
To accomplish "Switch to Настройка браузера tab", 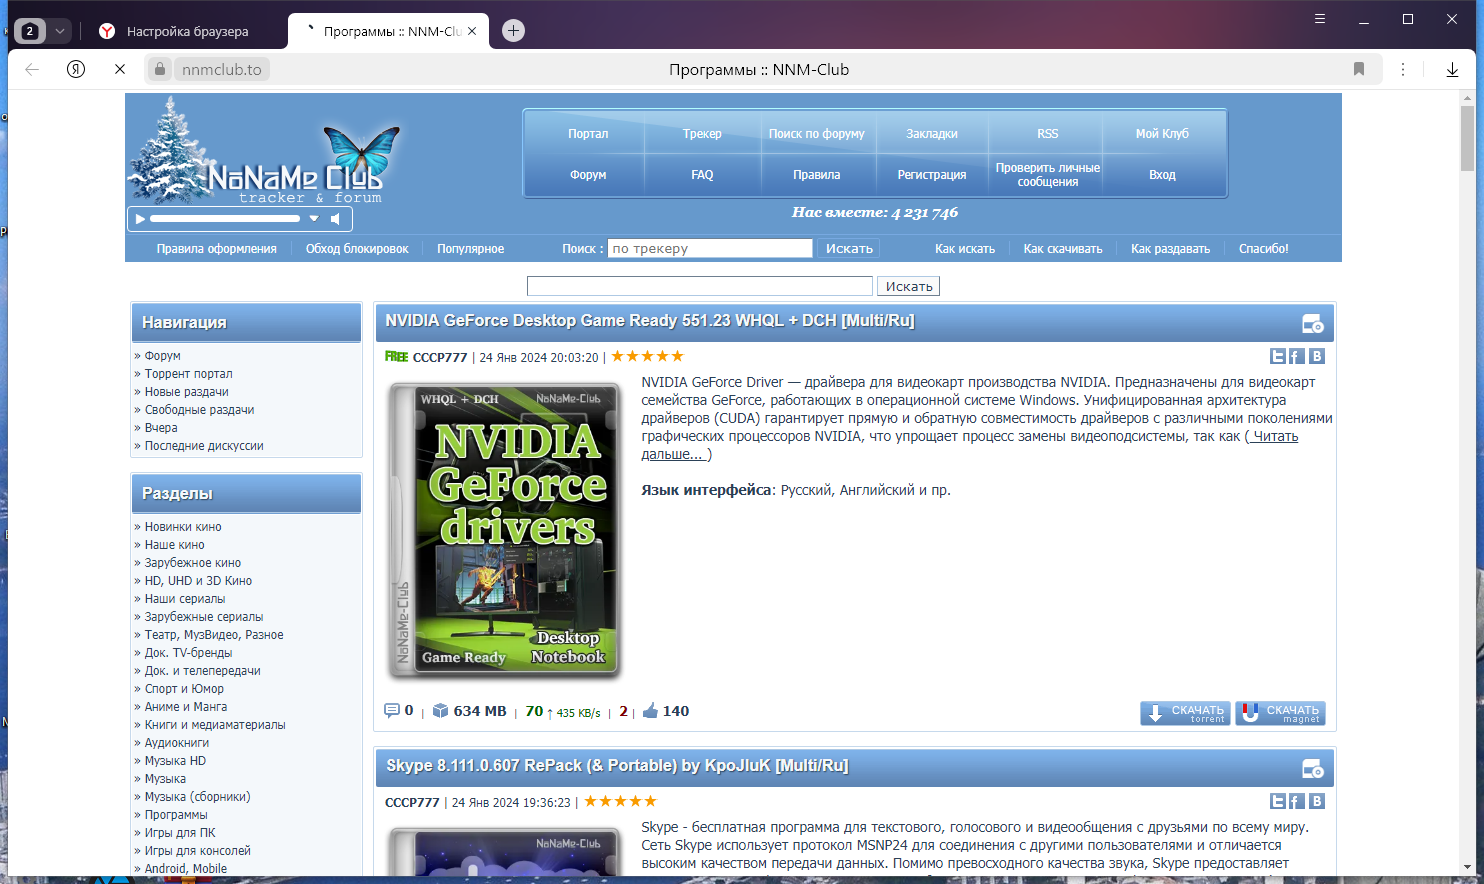I will (x=187, y=31).
